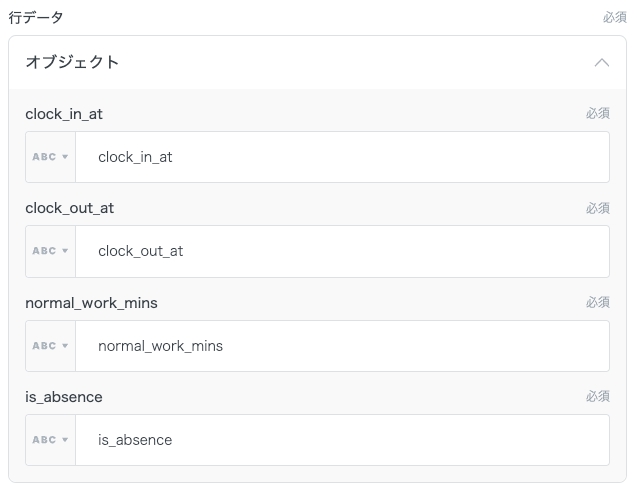
Task: Click into the is_absence value field
Action: pos(342,440)
